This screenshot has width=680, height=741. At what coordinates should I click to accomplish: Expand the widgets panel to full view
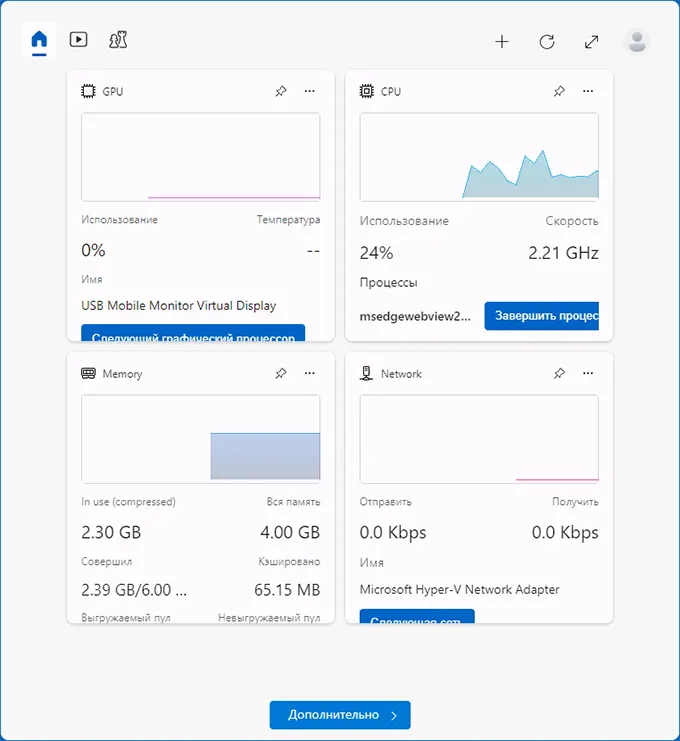(x=592, y=42)
